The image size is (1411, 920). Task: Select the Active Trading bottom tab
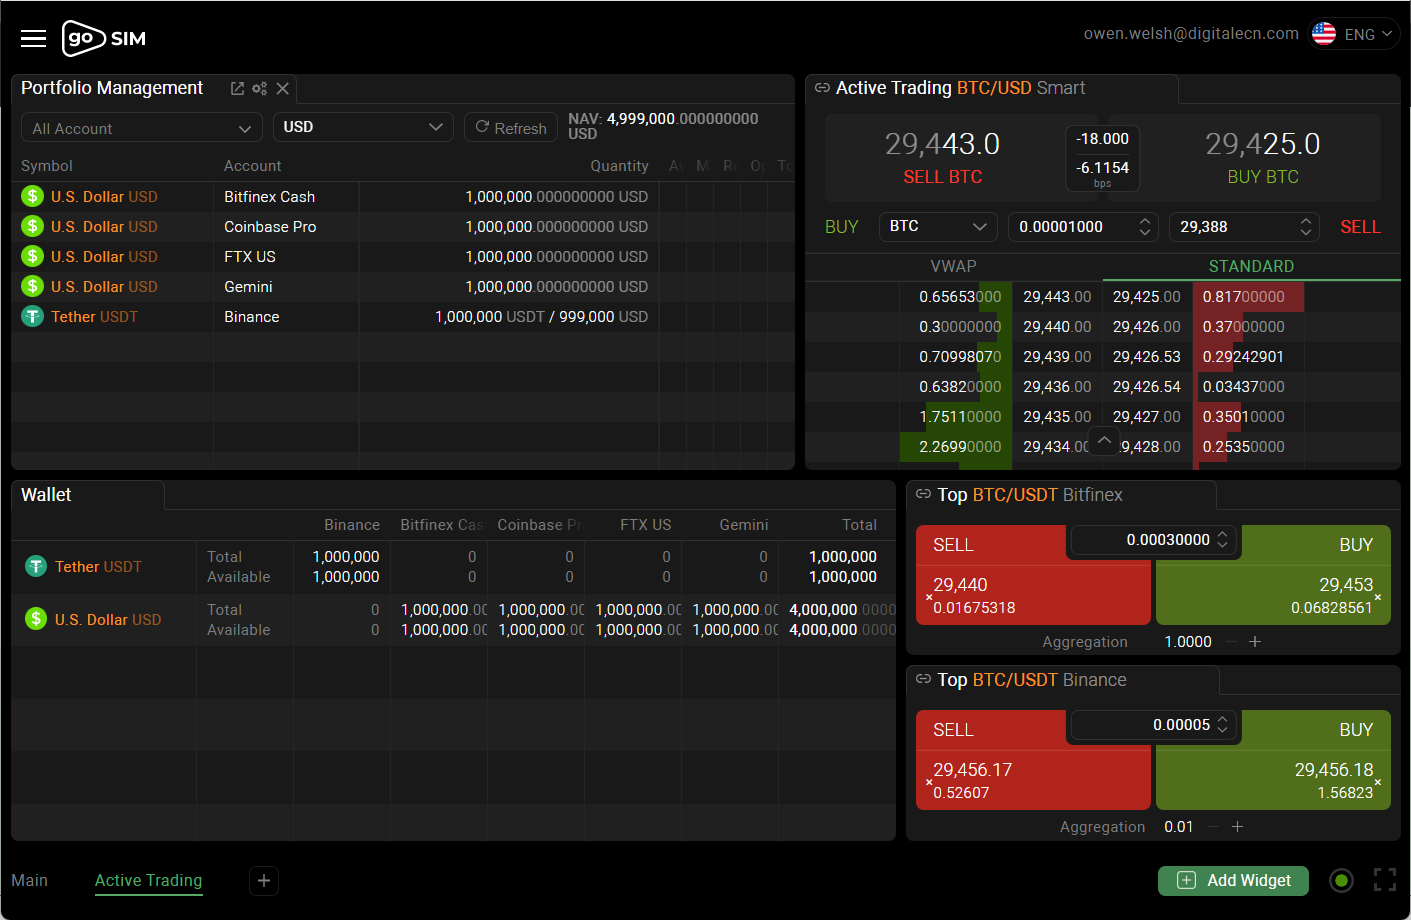tap(148, 880)
